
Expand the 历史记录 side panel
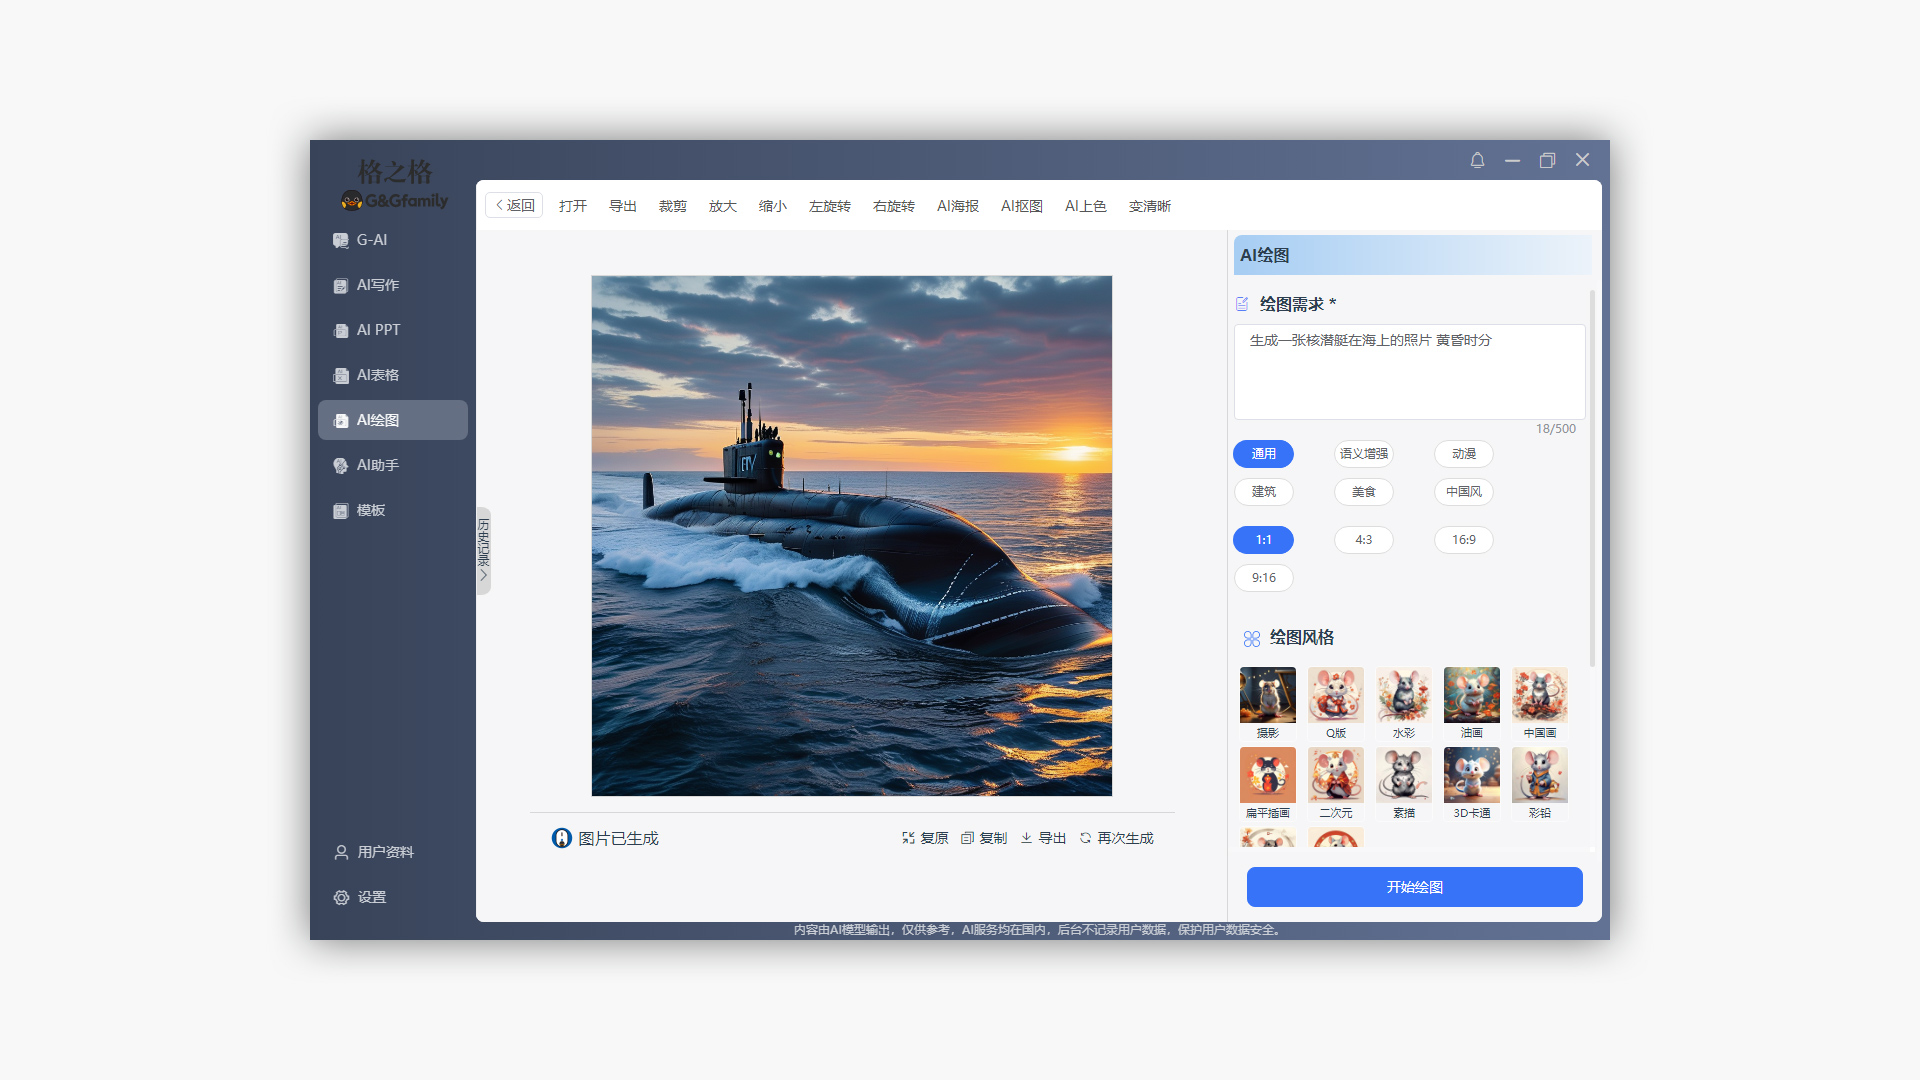(484, 550)
